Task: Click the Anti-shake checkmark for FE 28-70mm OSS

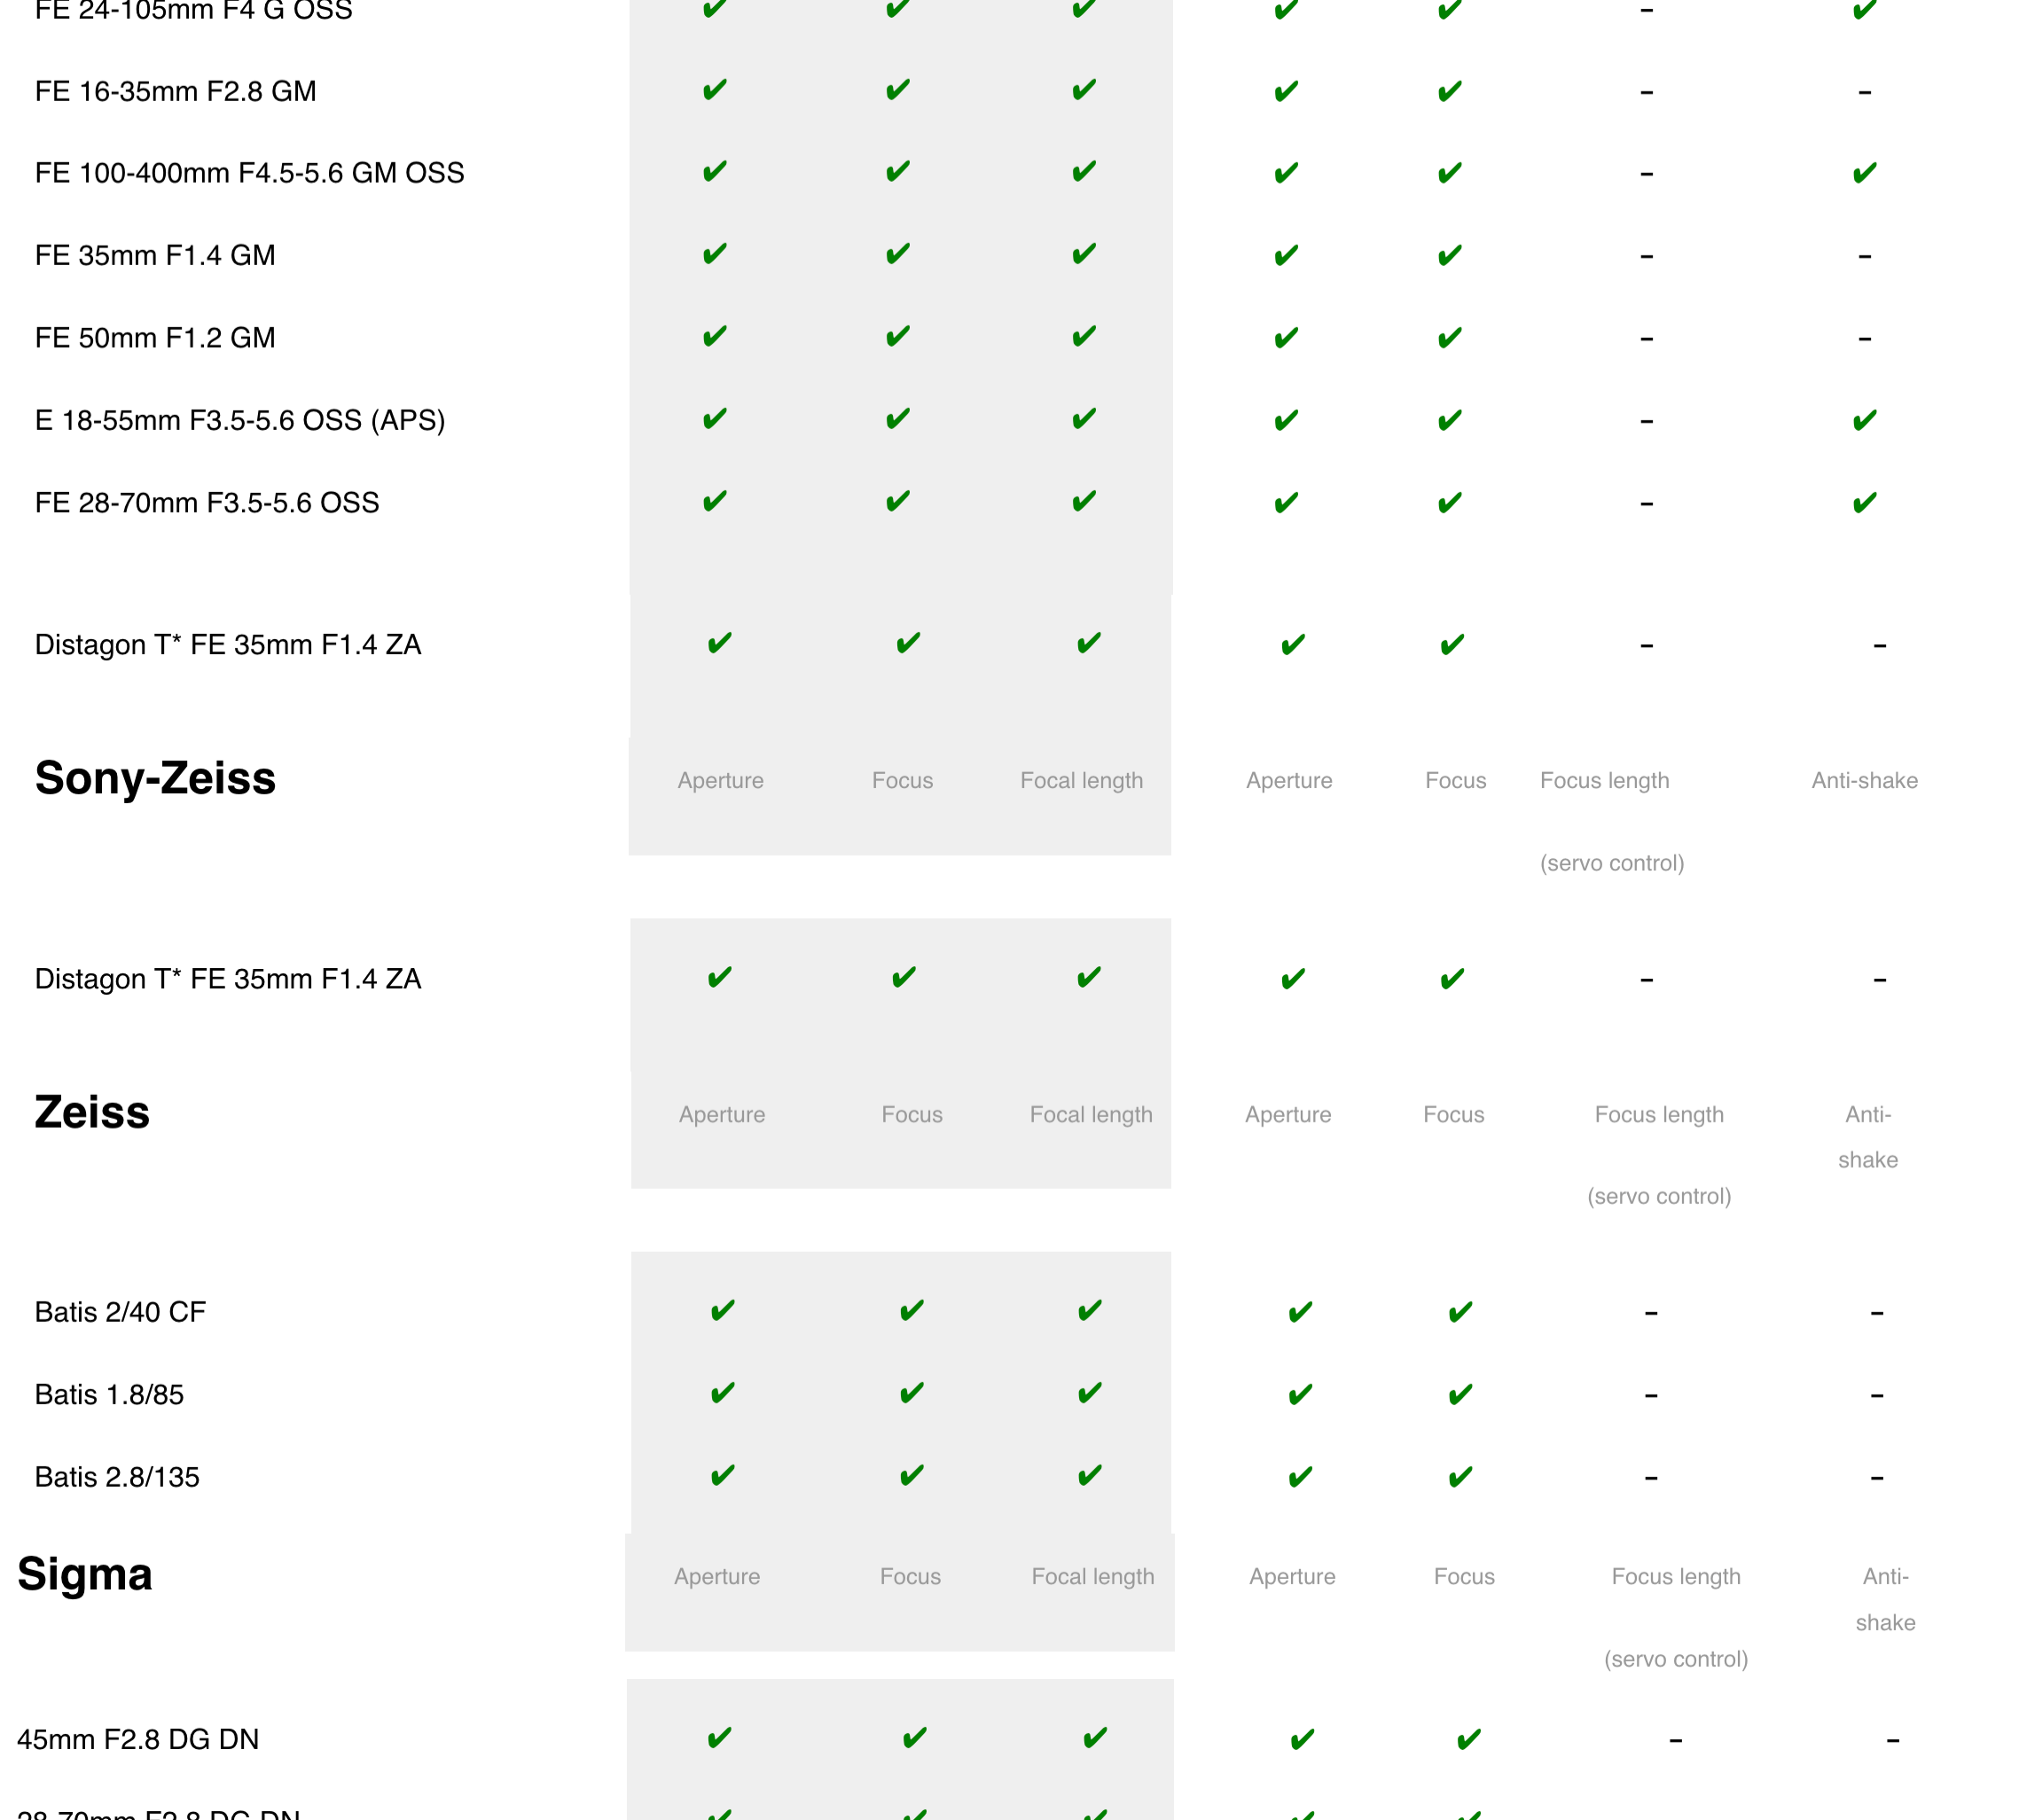Action: tap(1864, 502)
